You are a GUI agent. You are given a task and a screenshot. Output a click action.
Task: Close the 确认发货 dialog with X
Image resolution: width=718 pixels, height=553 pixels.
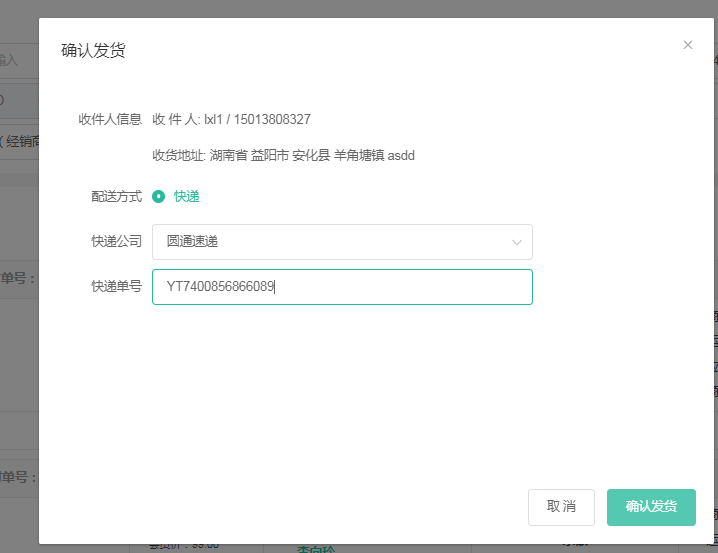click(x=687, y=45)
